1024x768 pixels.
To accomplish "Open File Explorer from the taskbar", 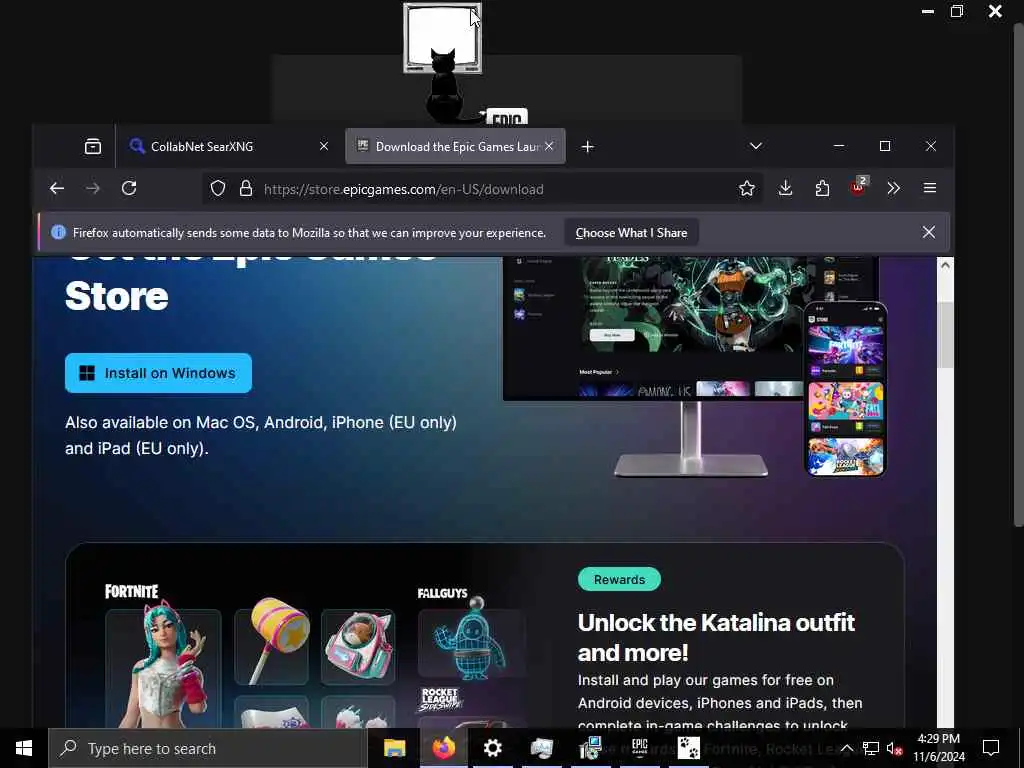I will pos(394,748).
